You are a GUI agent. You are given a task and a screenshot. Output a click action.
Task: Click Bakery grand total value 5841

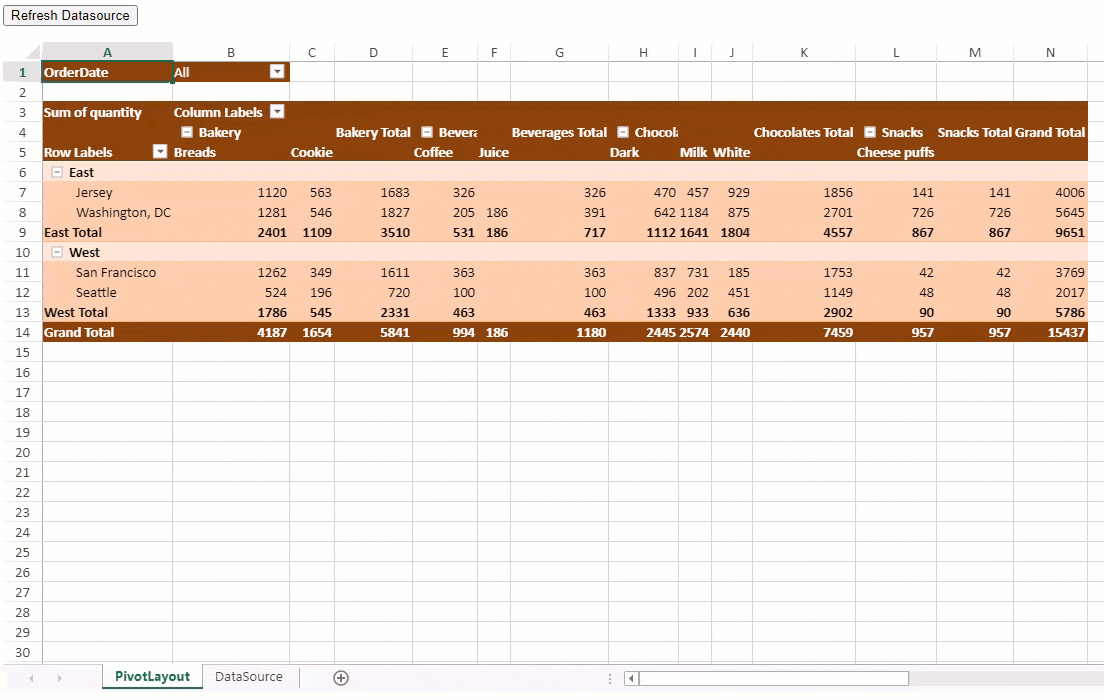(x=395, y=332)
